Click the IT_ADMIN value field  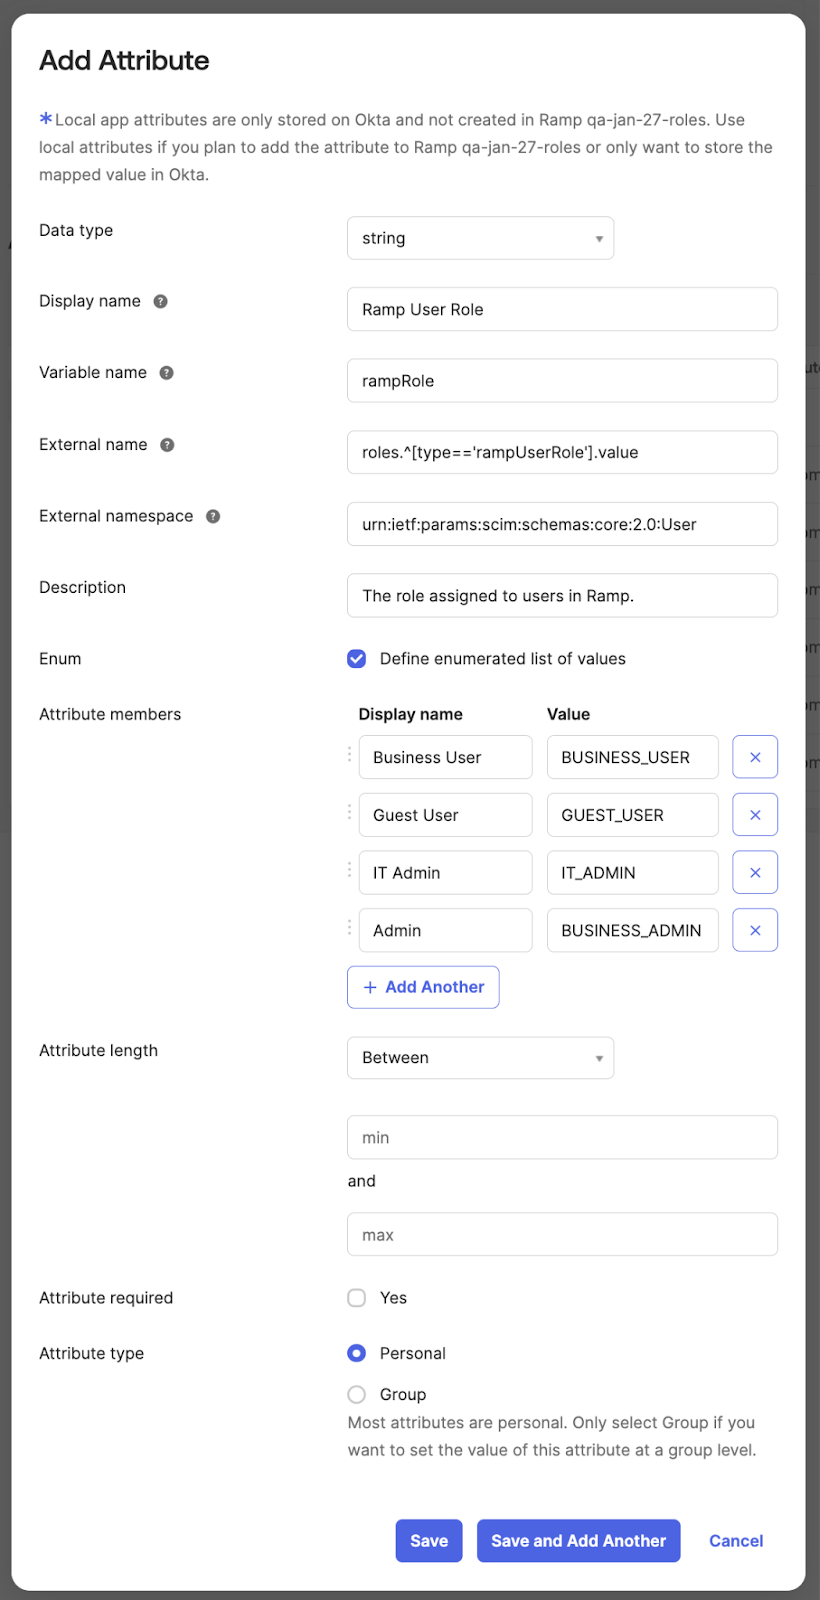tap(632, 872)
